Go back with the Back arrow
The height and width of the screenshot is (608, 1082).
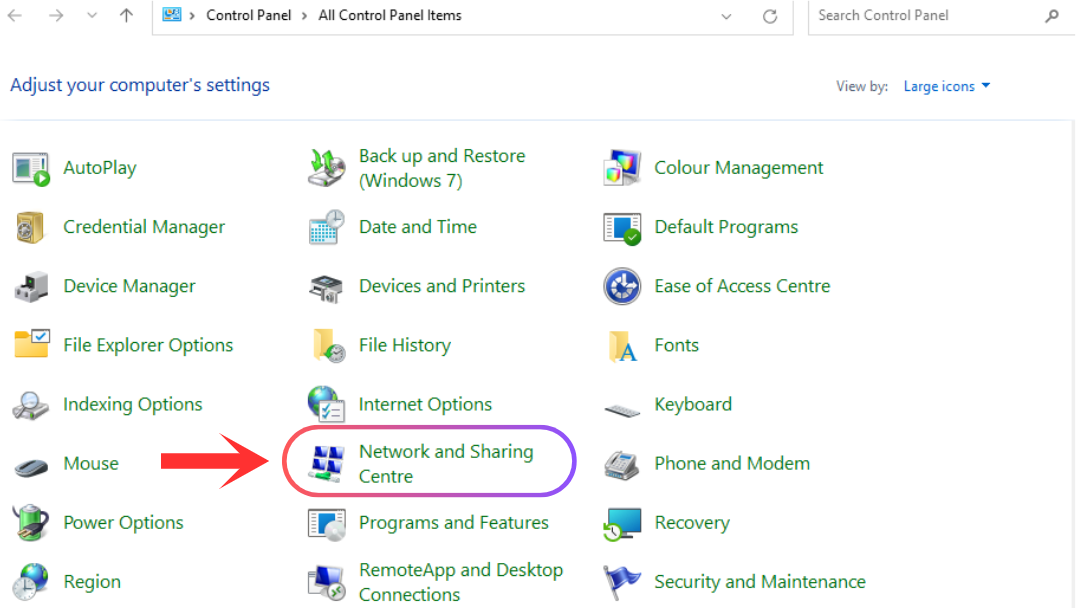click(x=15, y=15)
